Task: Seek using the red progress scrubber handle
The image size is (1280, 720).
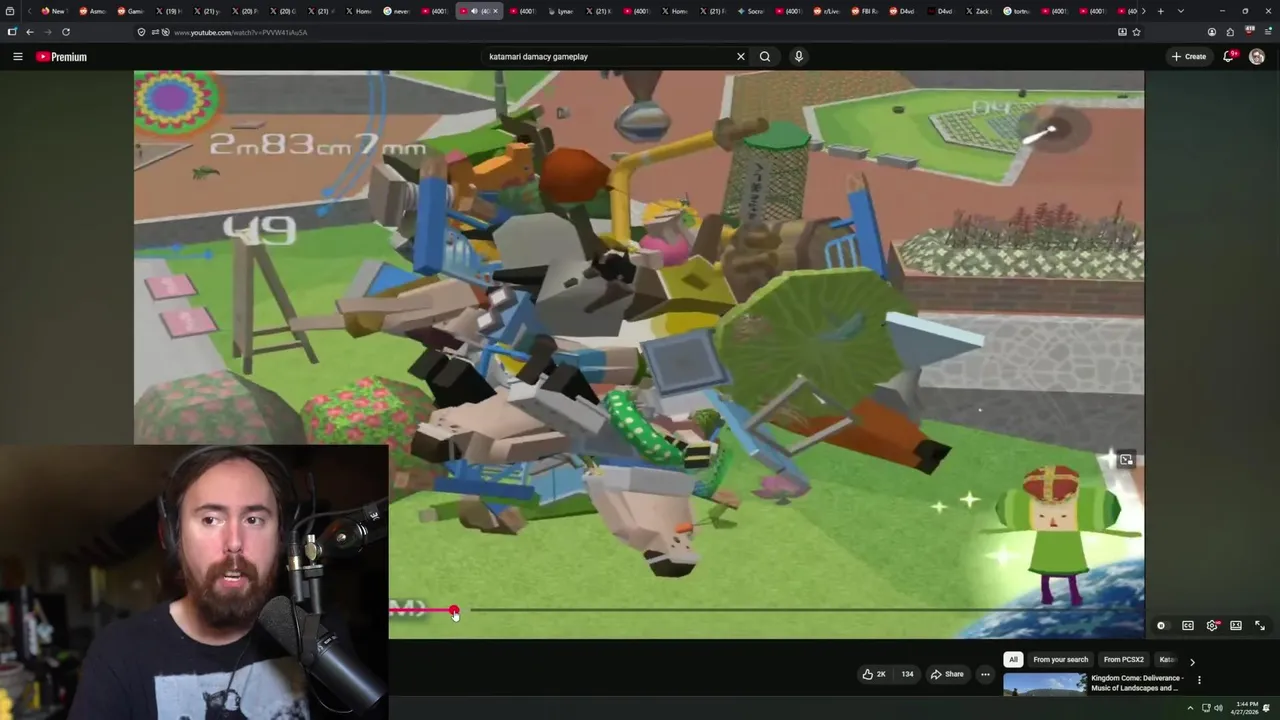Action: point(454,610)
